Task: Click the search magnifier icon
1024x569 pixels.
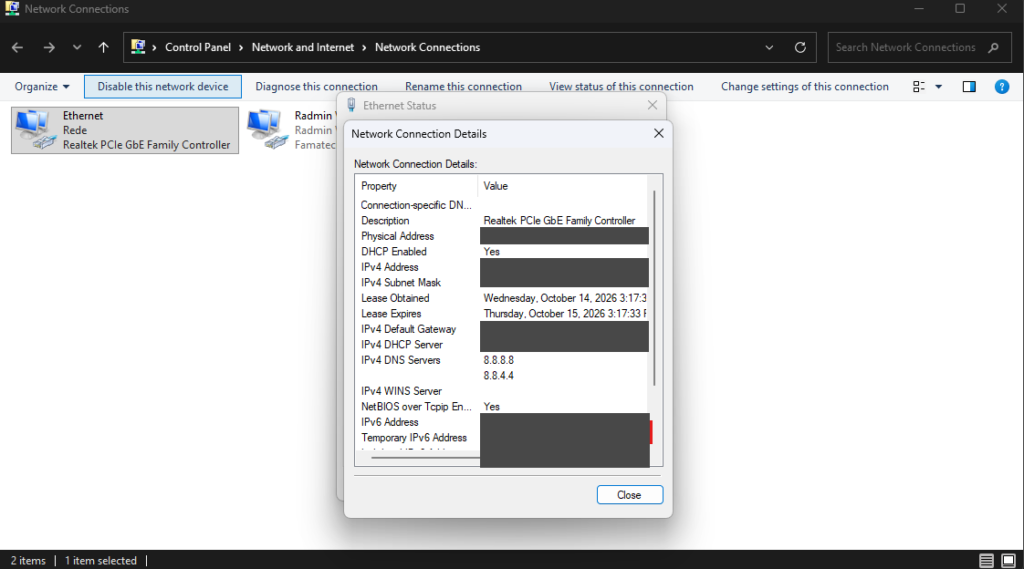Action: tap(993, 47)
